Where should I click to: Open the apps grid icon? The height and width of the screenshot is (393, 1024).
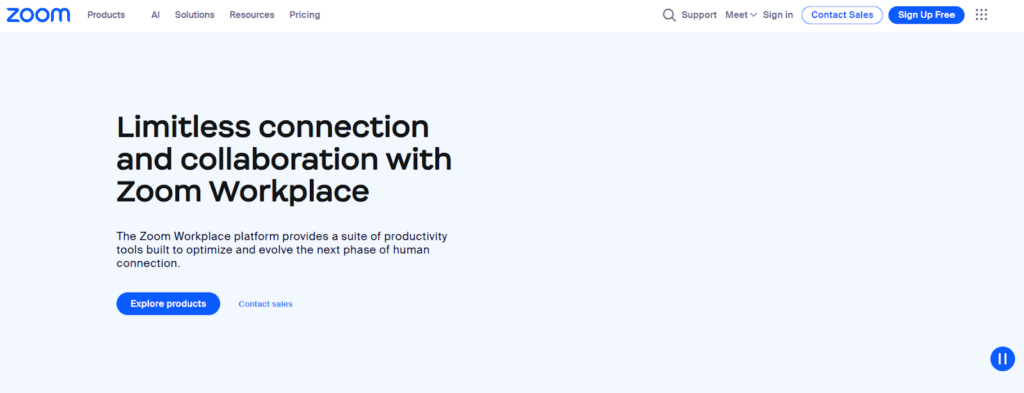point(981,14)
